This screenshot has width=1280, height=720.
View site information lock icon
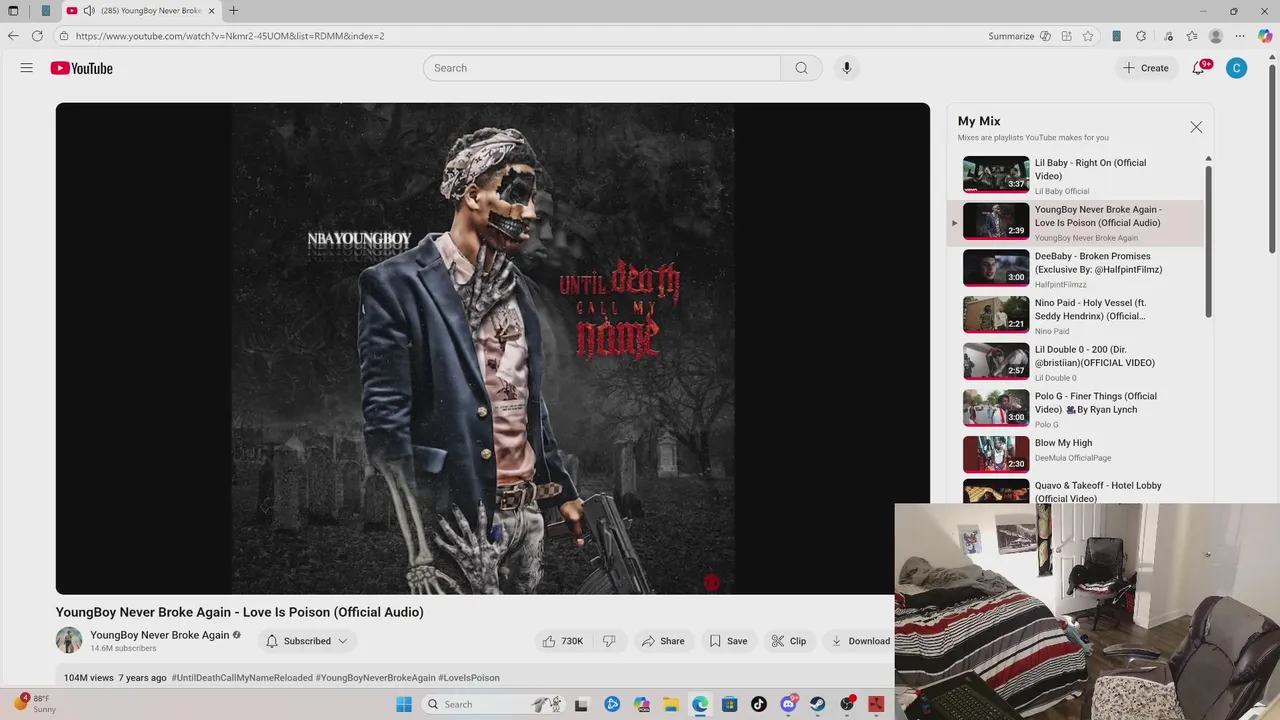(x=64, y=36)
